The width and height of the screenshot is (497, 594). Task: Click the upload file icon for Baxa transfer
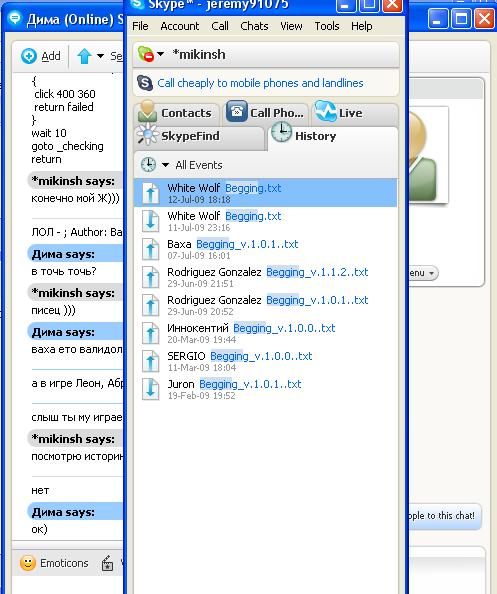tap(150, 249)
